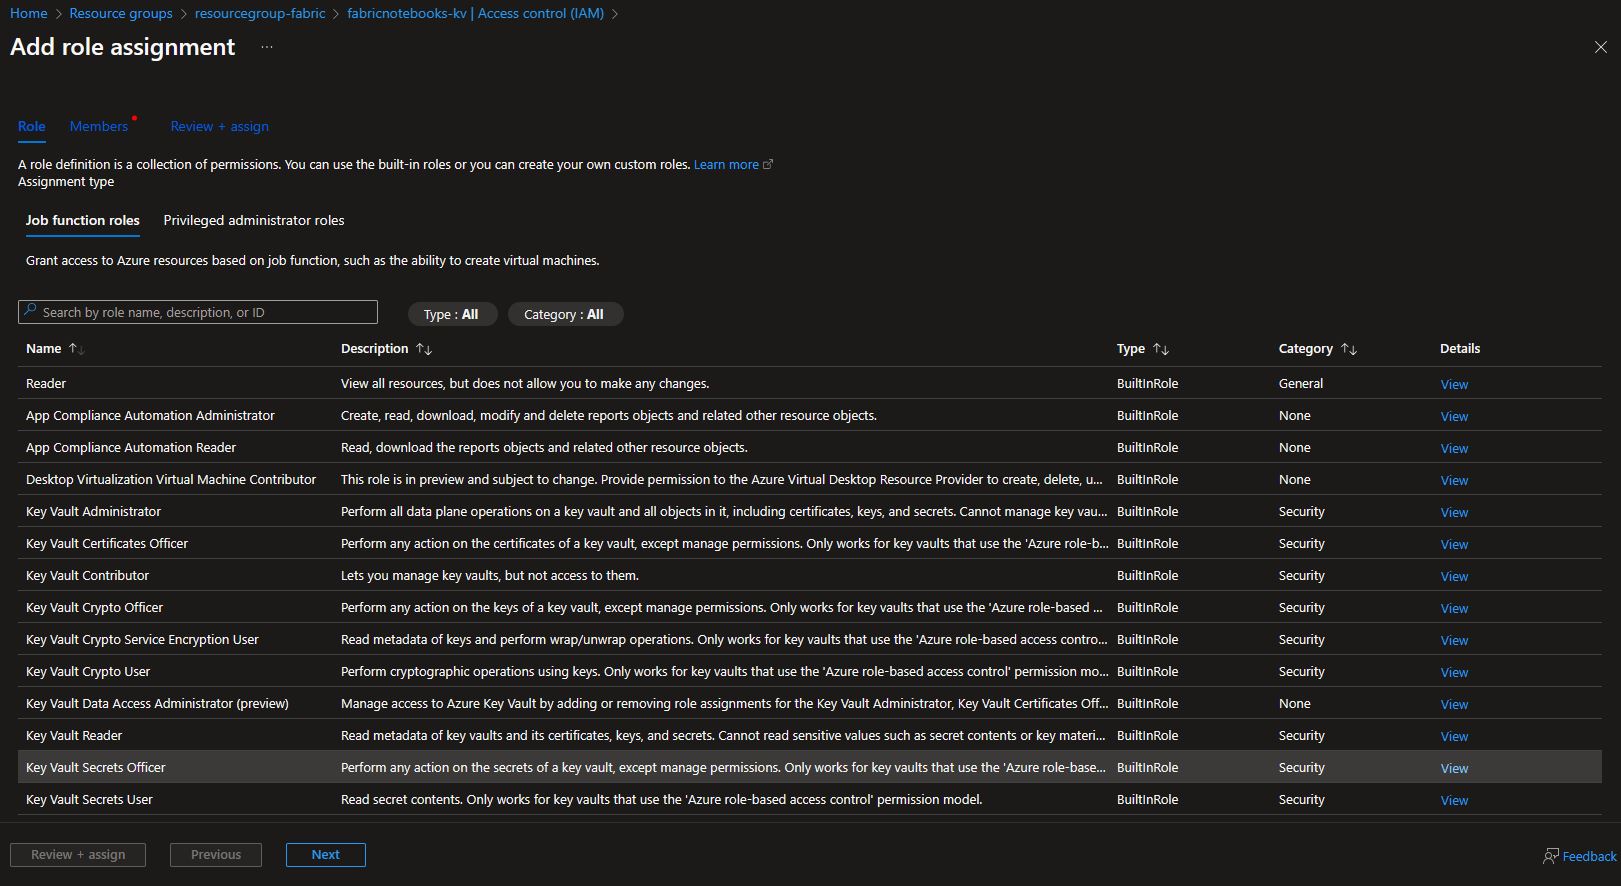Viewport: 1621px width, 886px height.
Task: Click the Feedback icon at bottom right
Action: [1551, 856]
